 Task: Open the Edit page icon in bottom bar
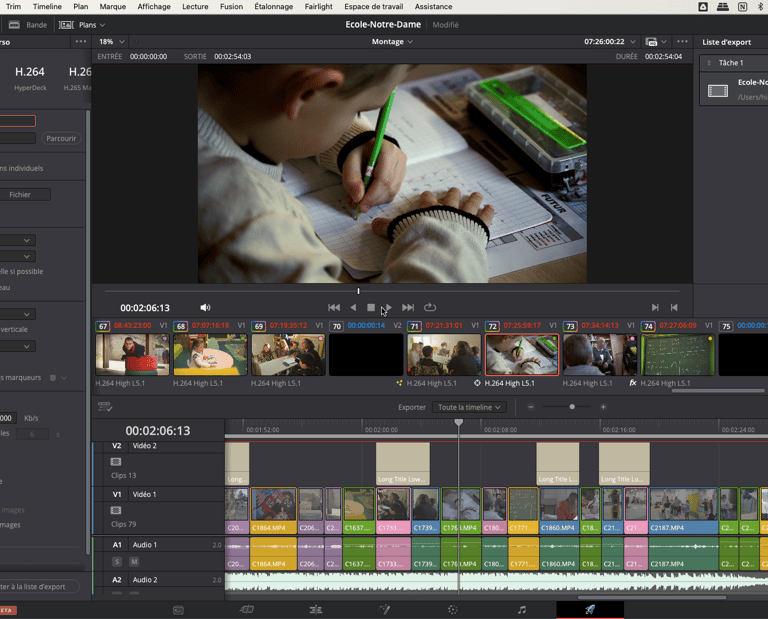click(315, 610)
